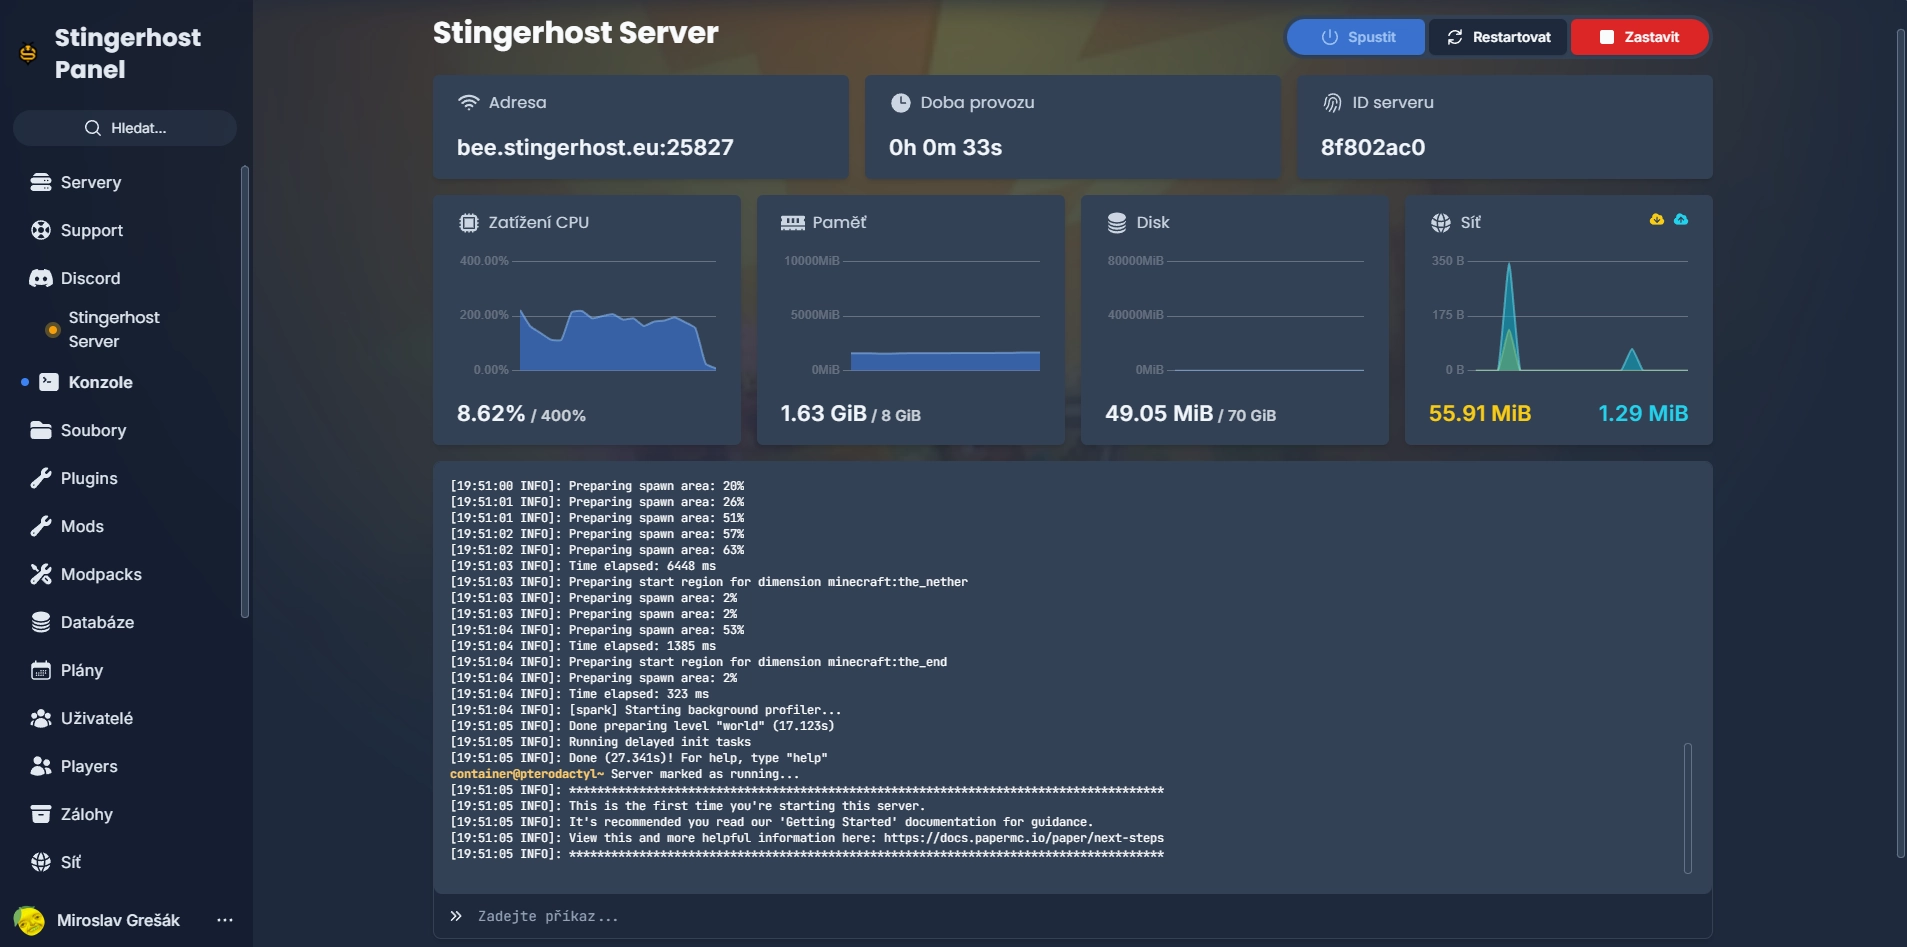This screenshot has width=1907, height=947.
Task: Click the Plugins wrench icon
Action: pos(41,478)
